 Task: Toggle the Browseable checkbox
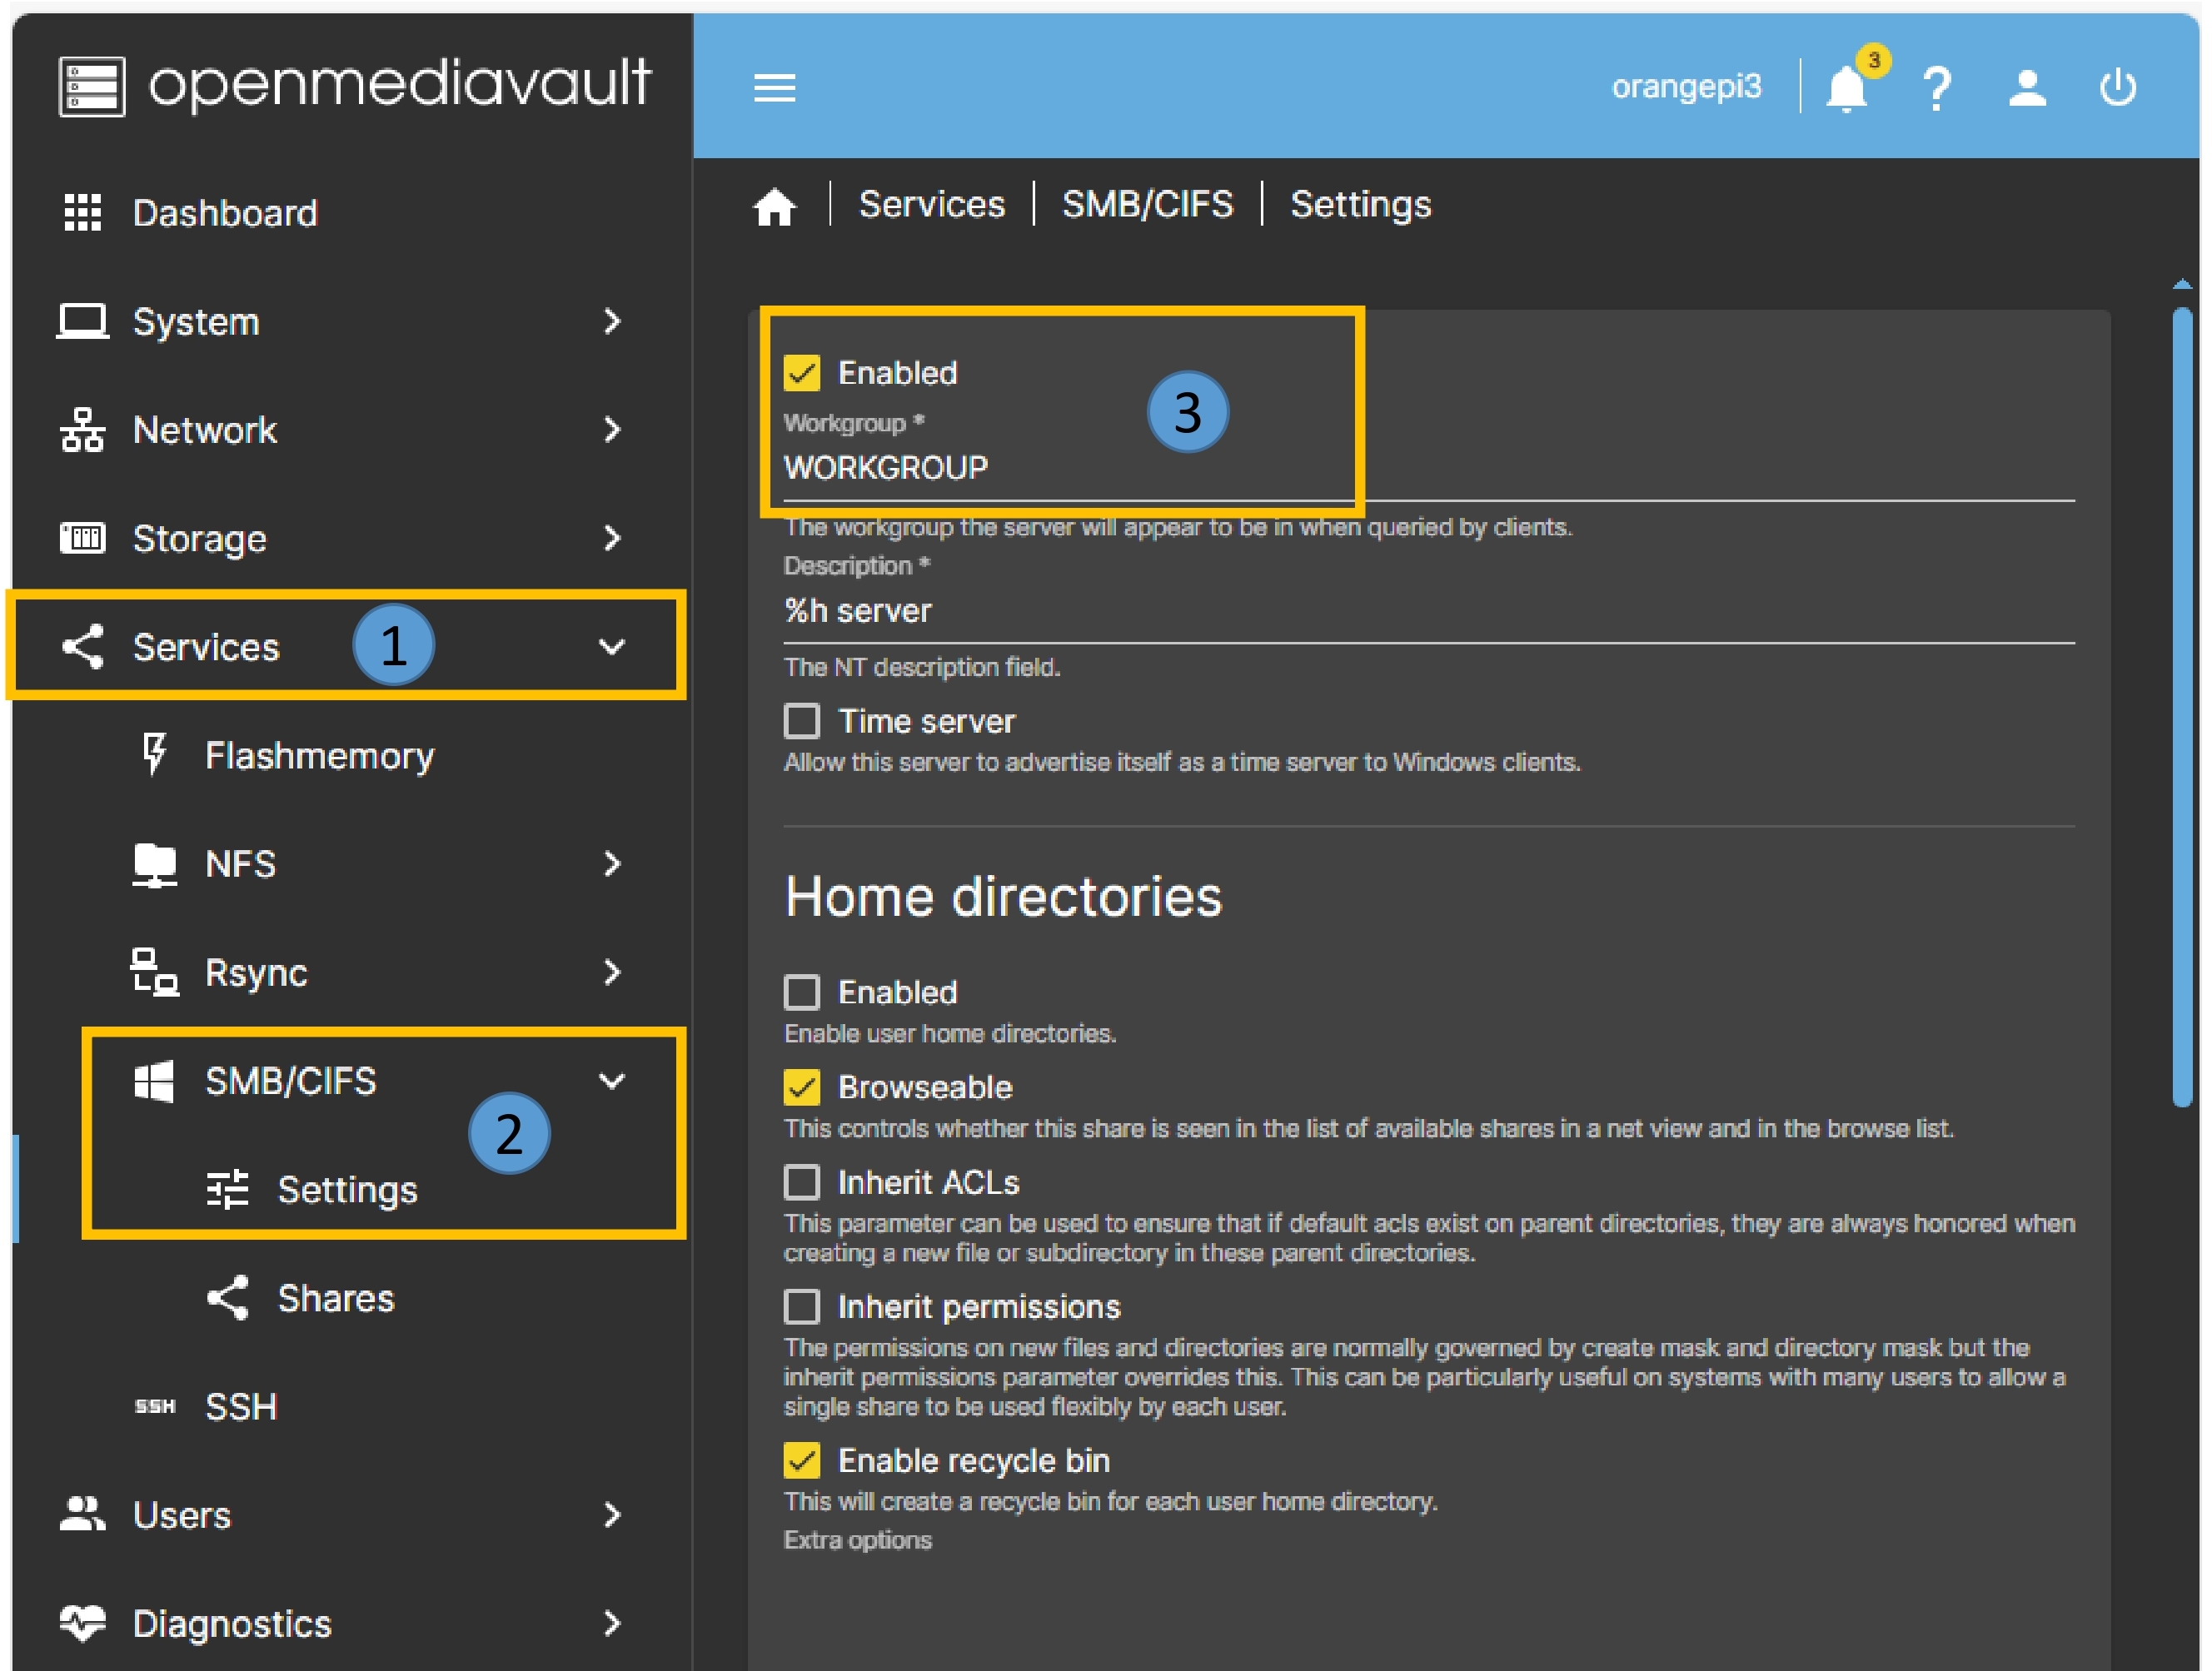tap(801, 1087)
